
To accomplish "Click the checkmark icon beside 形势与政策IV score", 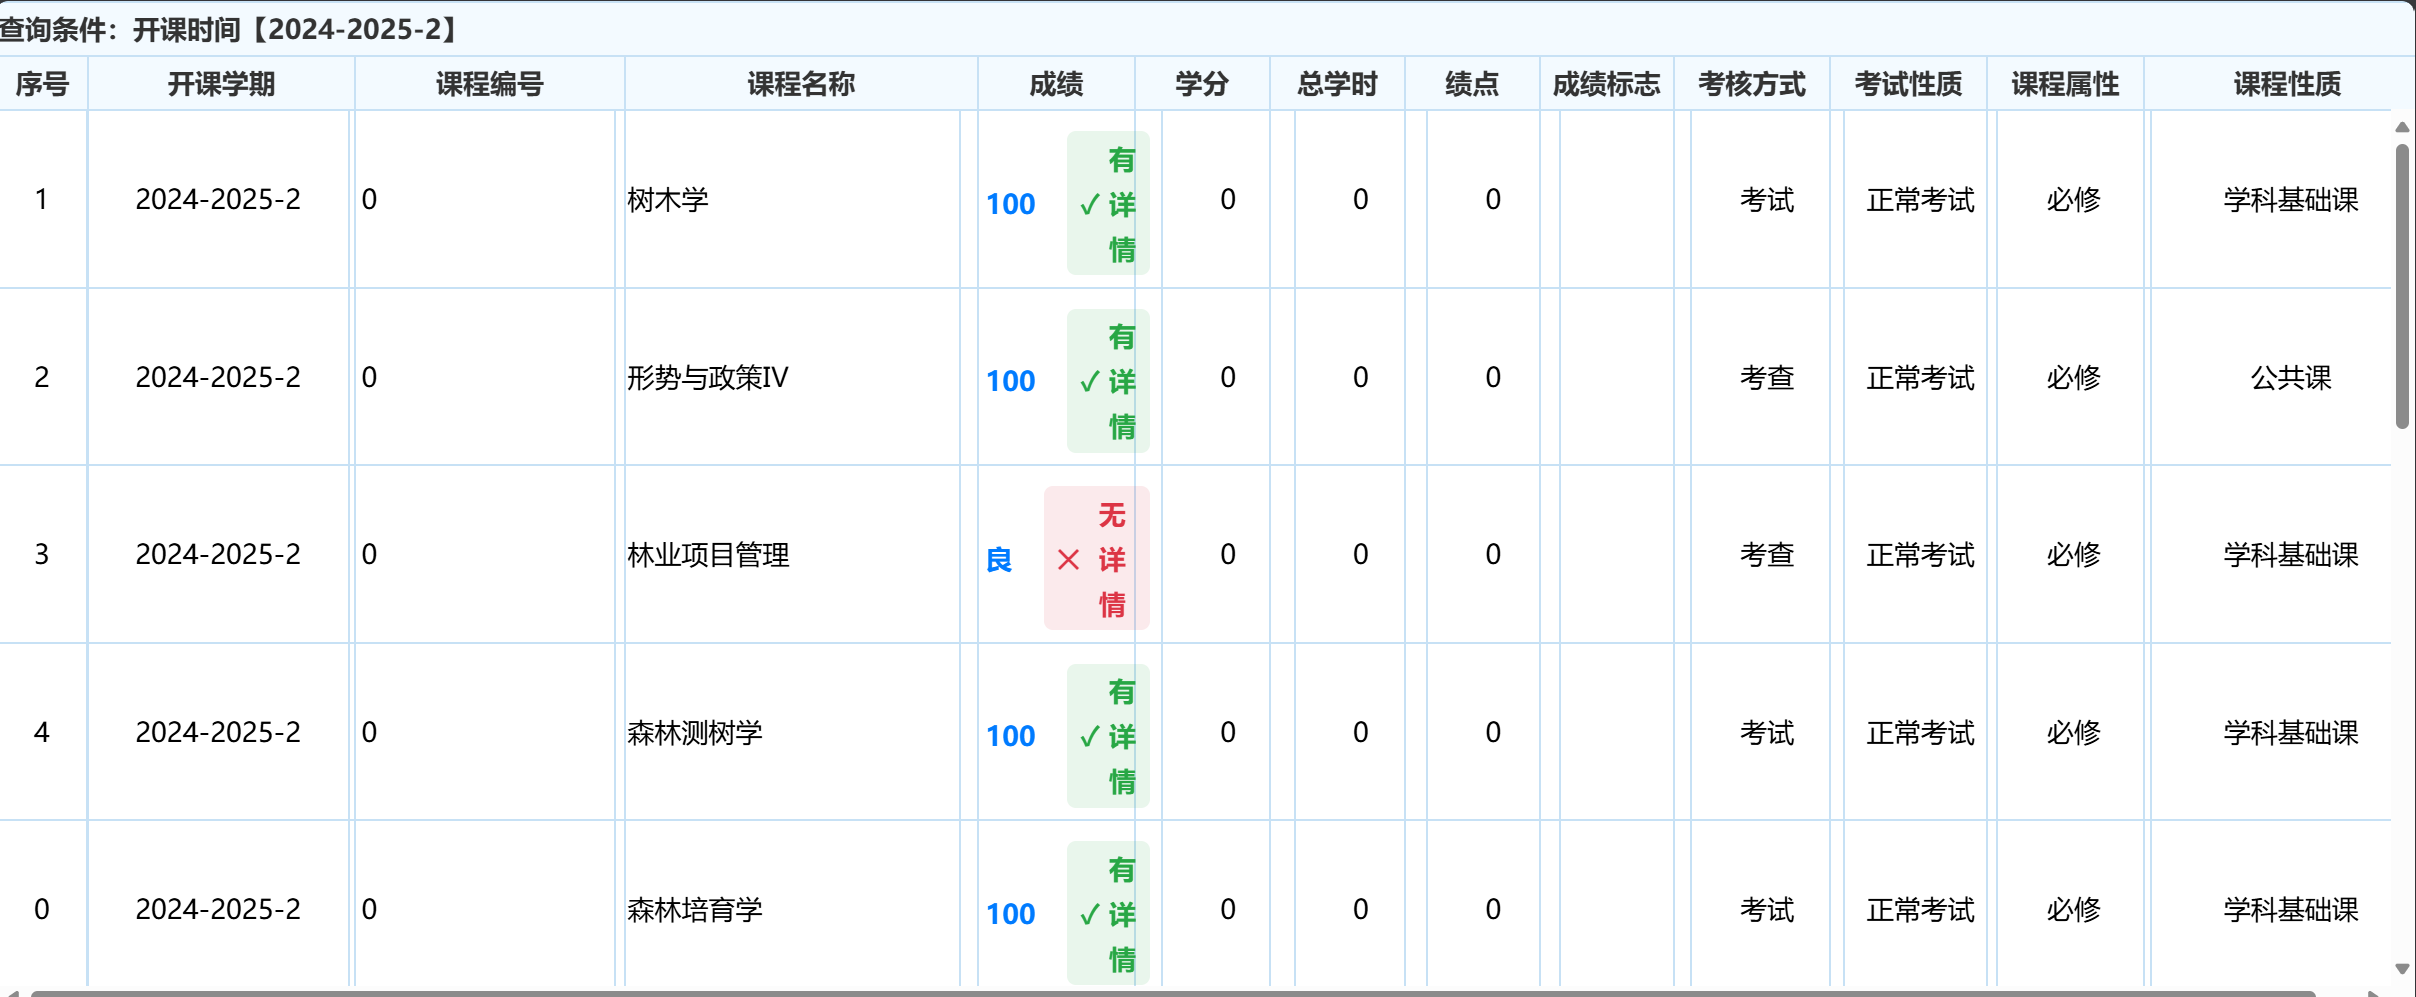I will tap(1089, 381).
